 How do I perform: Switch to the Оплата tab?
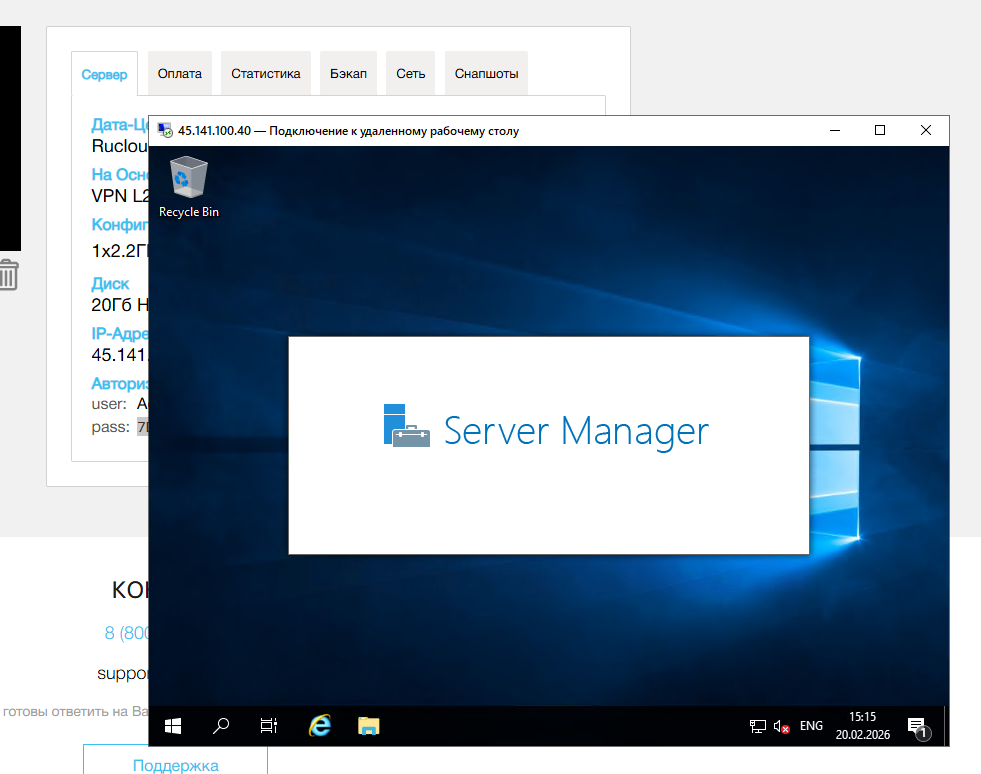point(180,73)
